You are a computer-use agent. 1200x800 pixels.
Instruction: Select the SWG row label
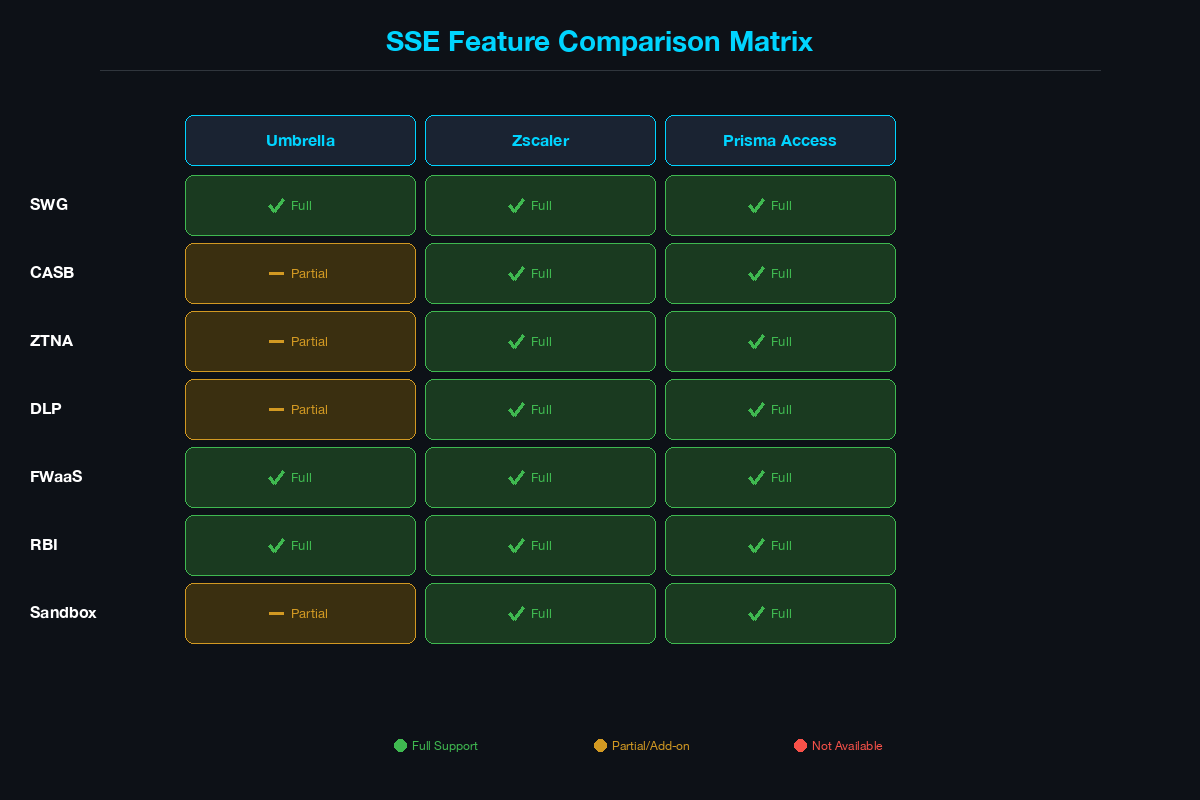(x=49, y=205)
